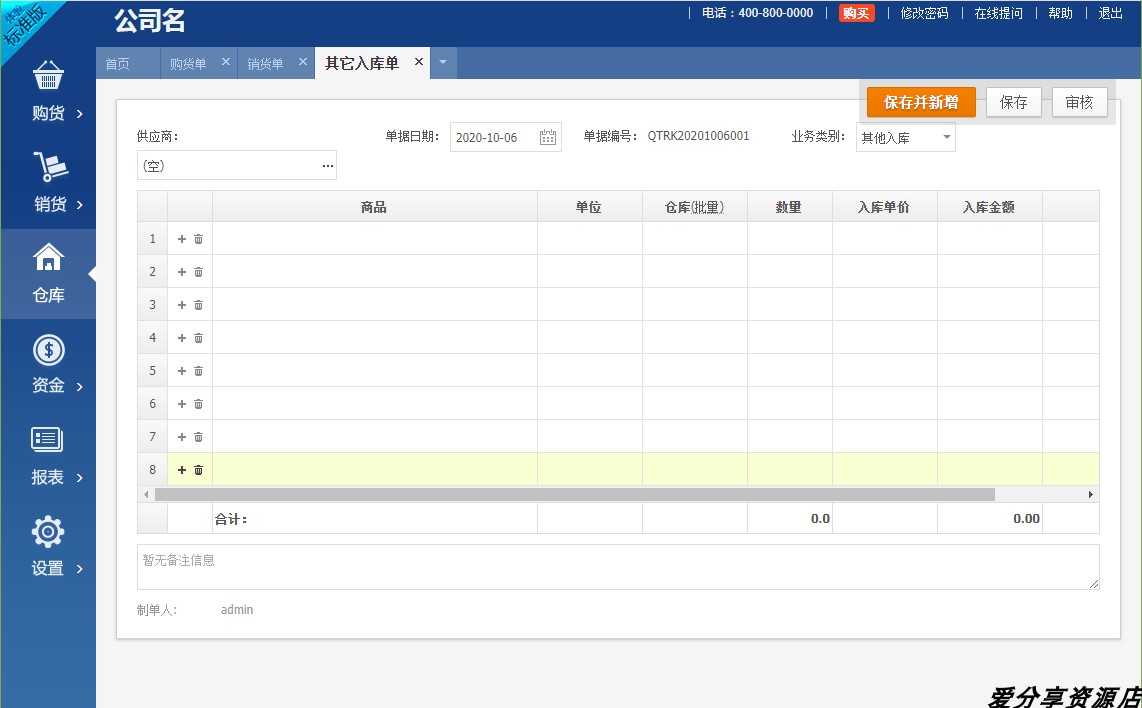Open the 销货 sales cart icon

(50, 166)
